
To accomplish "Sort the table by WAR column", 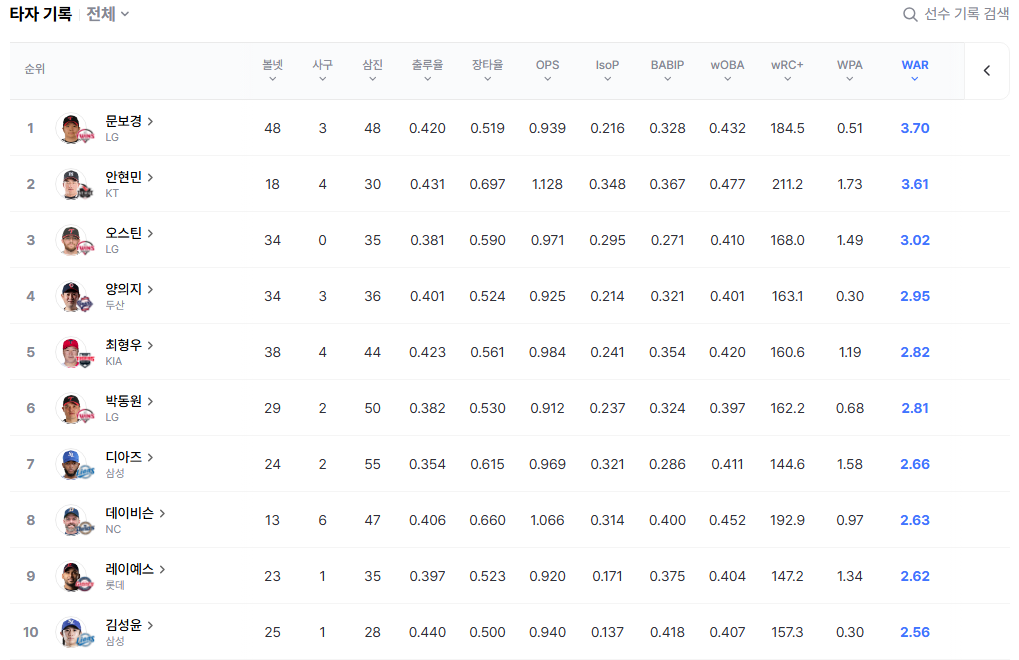I will (x=915, y=71).
